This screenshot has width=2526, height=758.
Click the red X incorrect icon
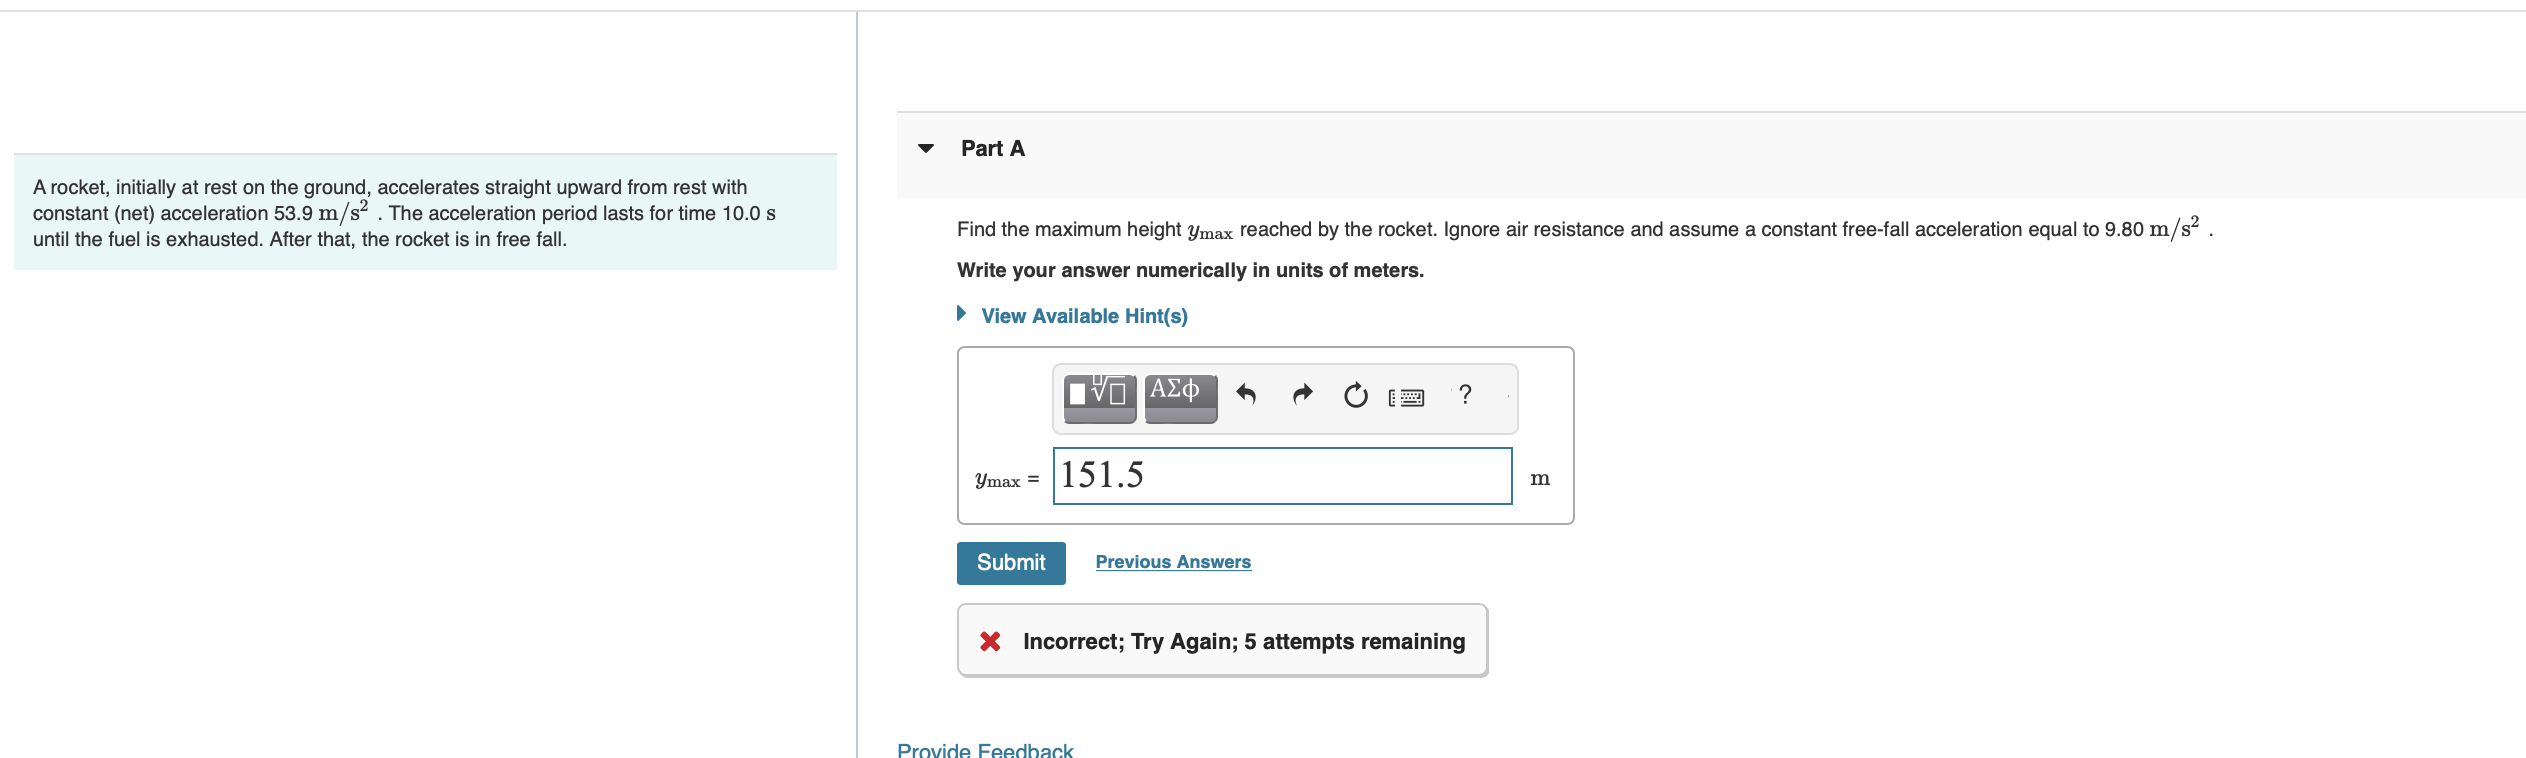[990, 641]
